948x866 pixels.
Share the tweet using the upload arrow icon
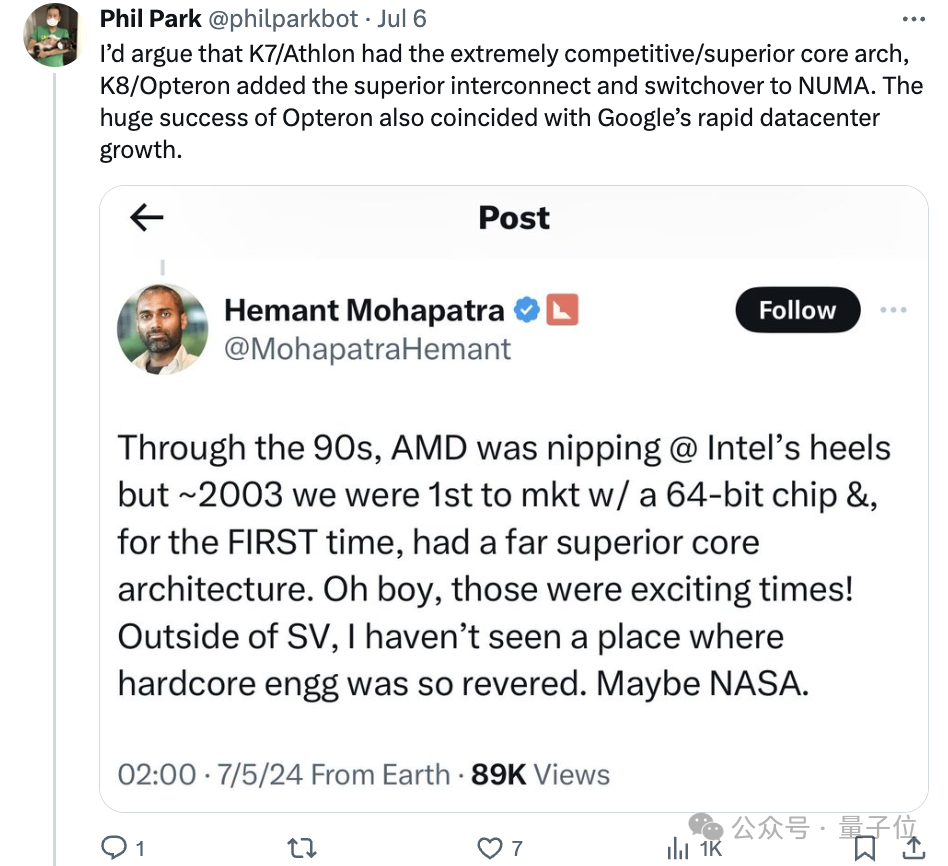coord(913,848)
